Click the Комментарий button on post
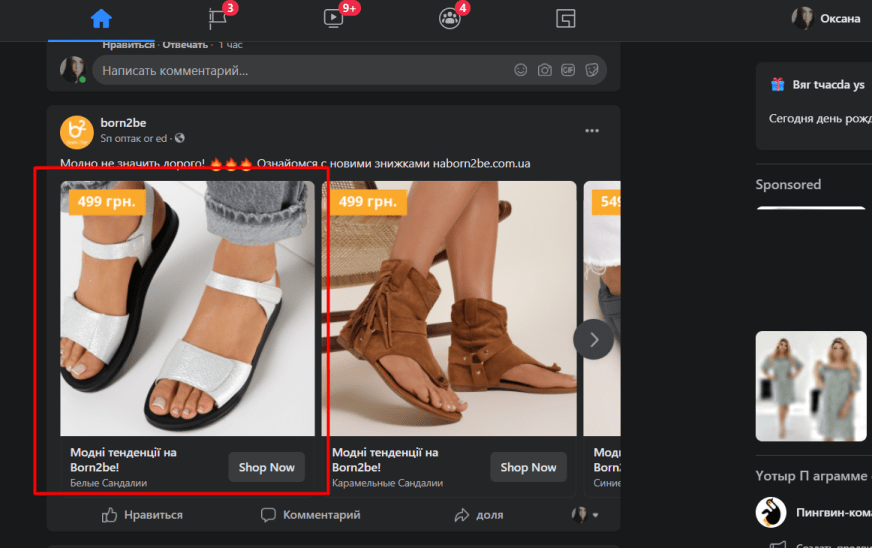 coord(310,515)
